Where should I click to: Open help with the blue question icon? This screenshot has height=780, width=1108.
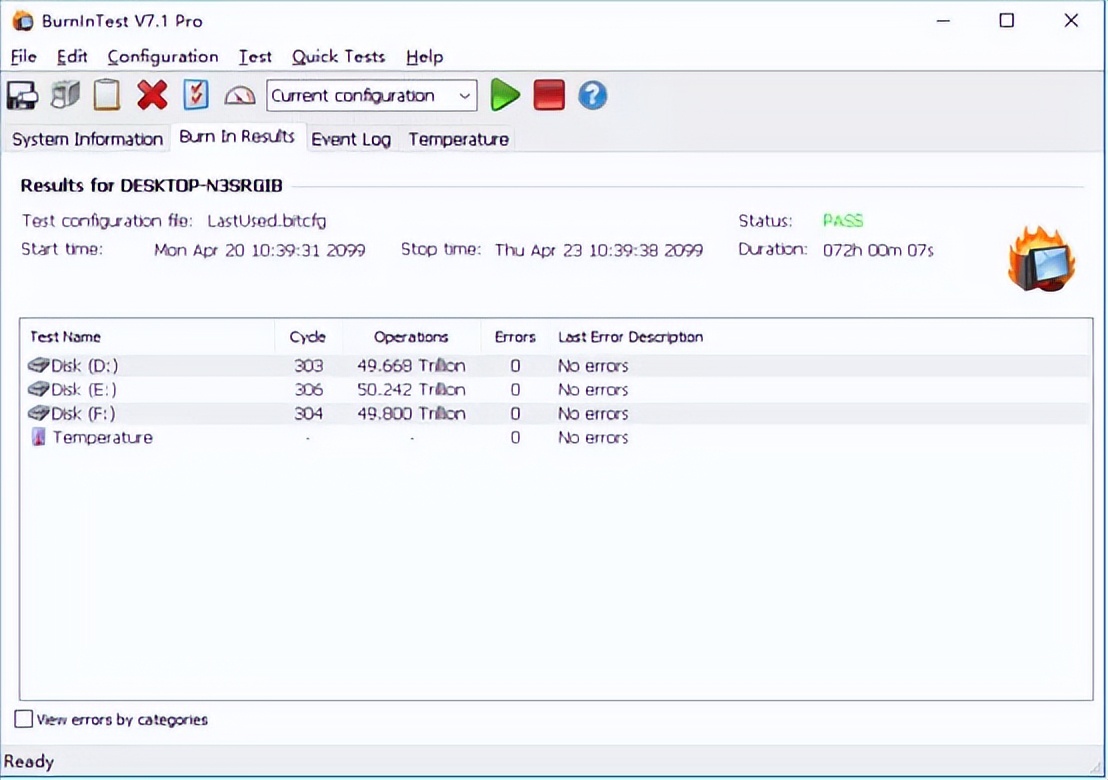(x=593, y=96)
